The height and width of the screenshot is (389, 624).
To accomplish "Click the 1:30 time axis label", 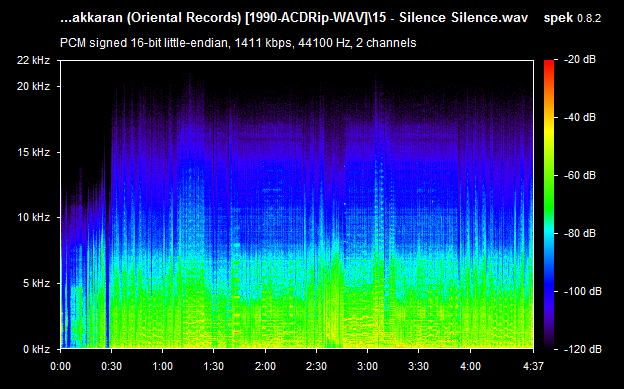I will click(214, 366).
